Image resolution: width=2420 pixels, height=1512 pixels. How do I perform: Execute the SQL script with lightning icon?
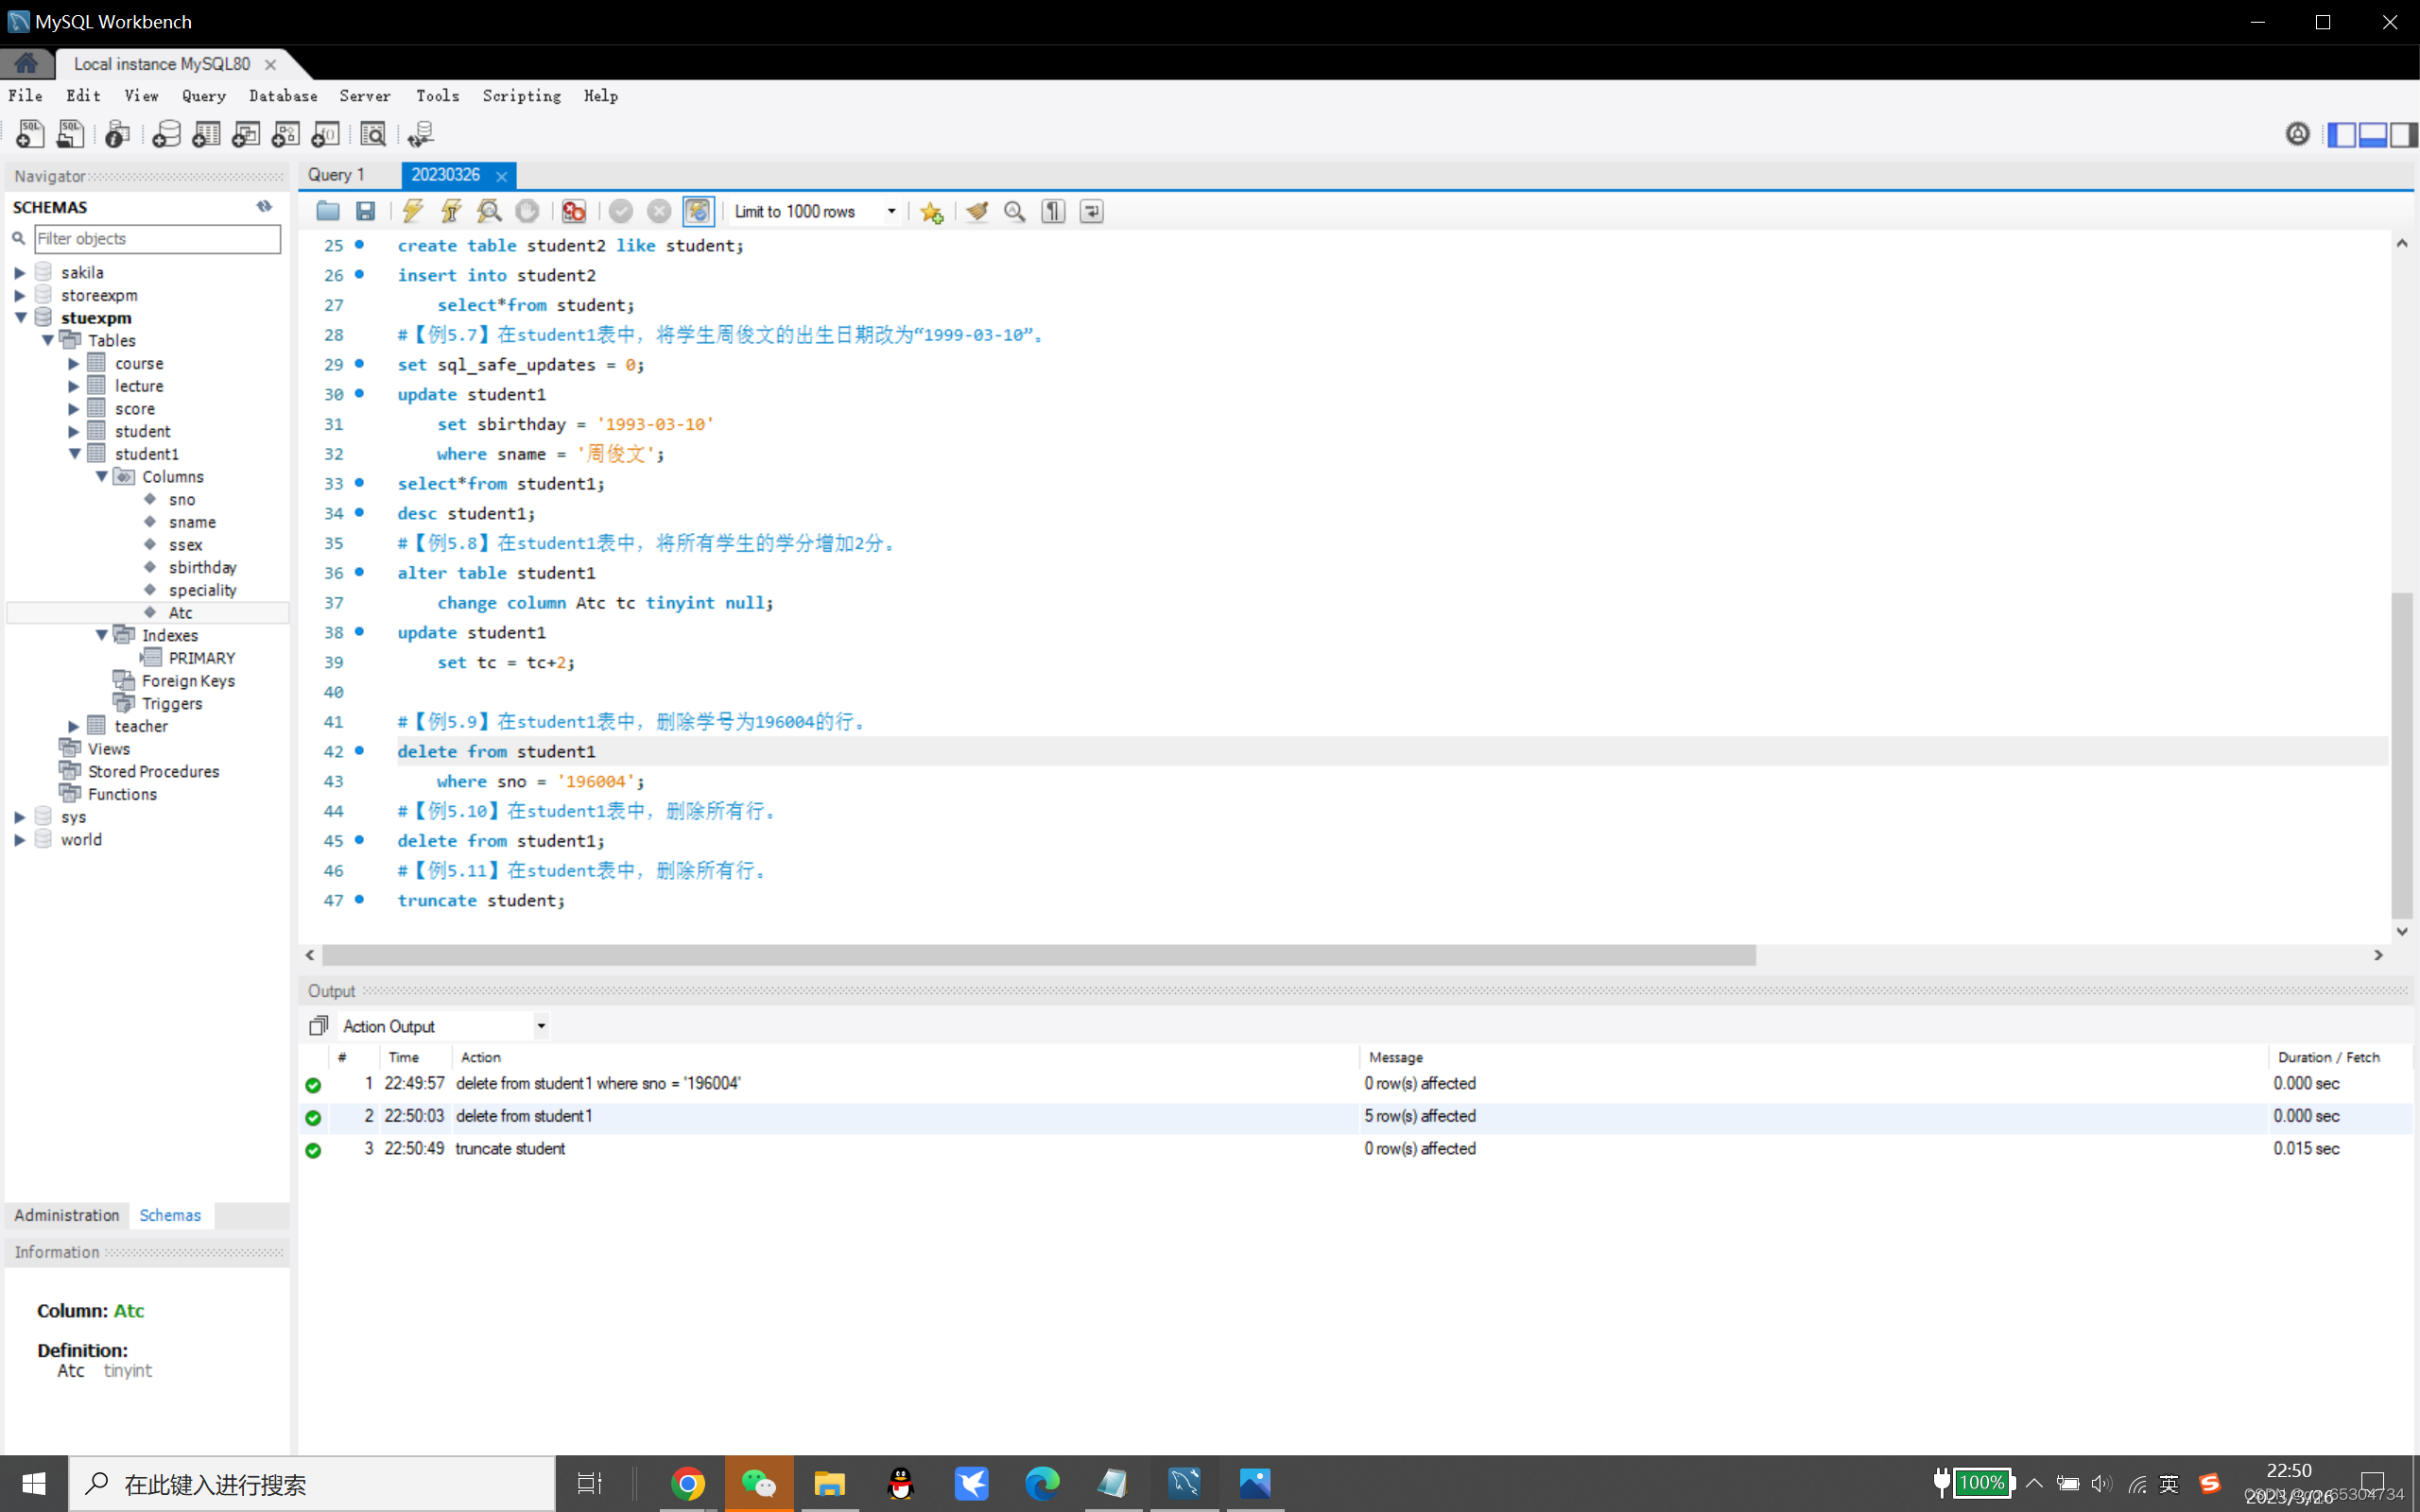pos(412,211)
